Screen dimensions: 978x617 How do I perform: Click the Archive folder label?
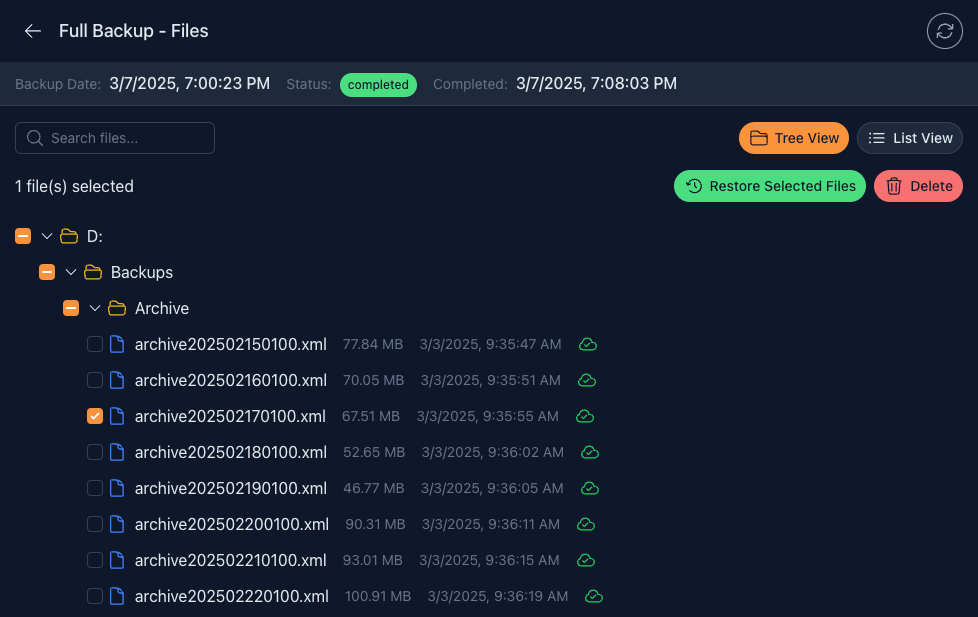162,308
